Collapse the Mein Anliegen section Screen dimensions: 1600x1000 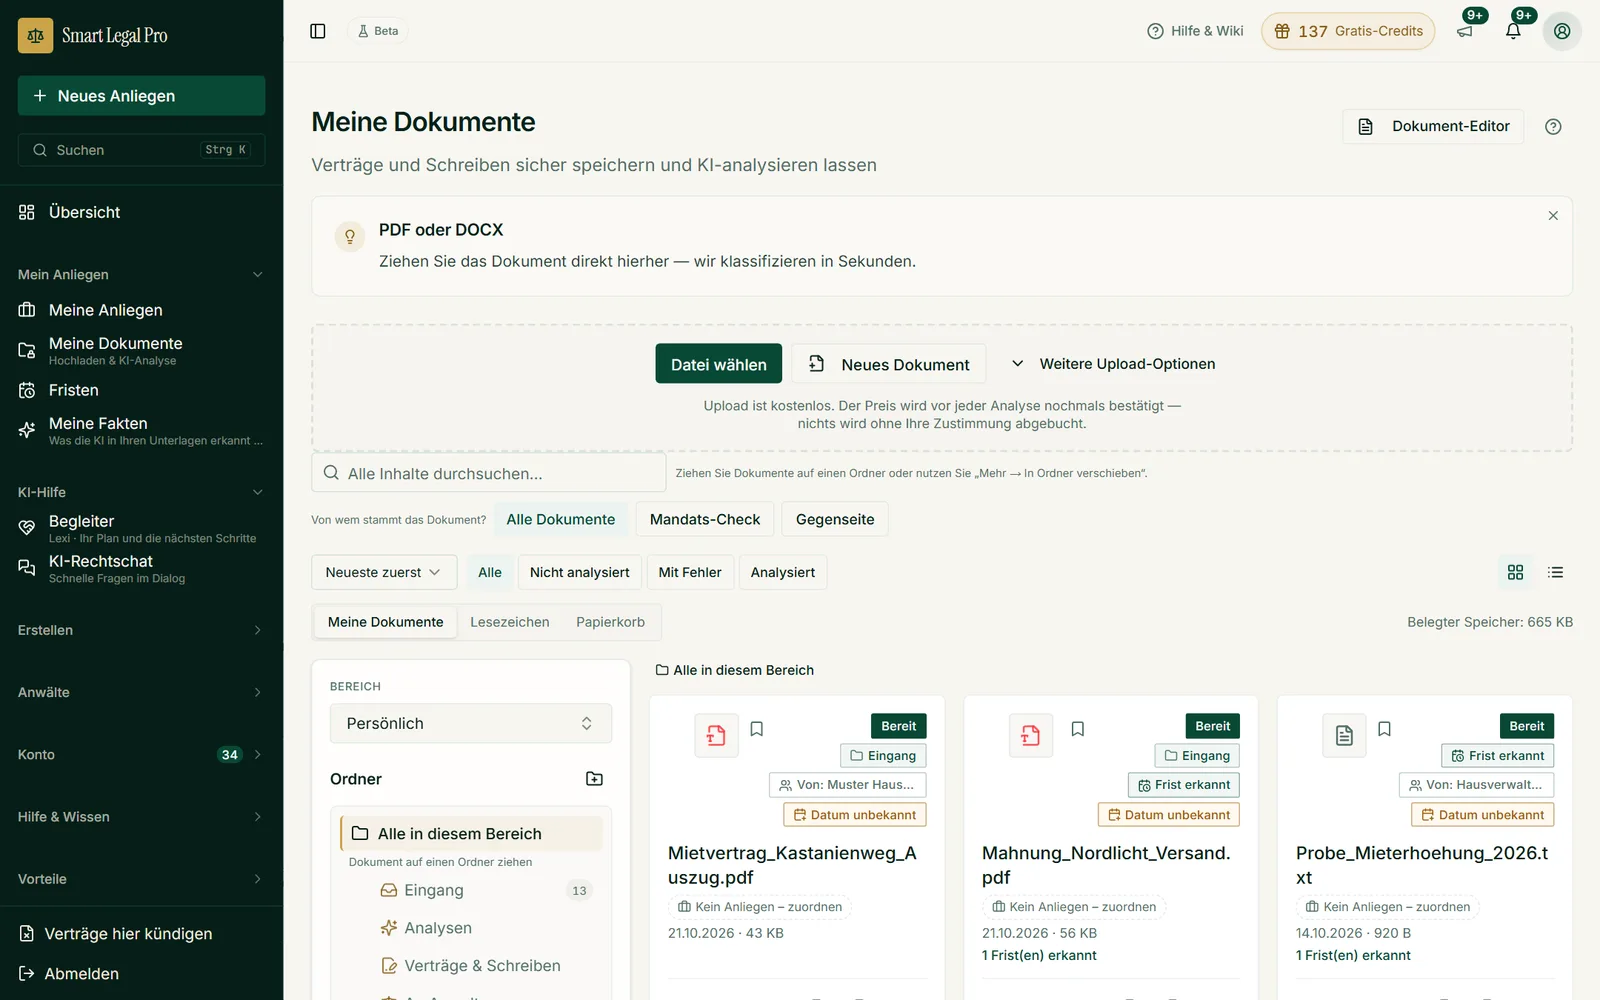pos(141,275)
